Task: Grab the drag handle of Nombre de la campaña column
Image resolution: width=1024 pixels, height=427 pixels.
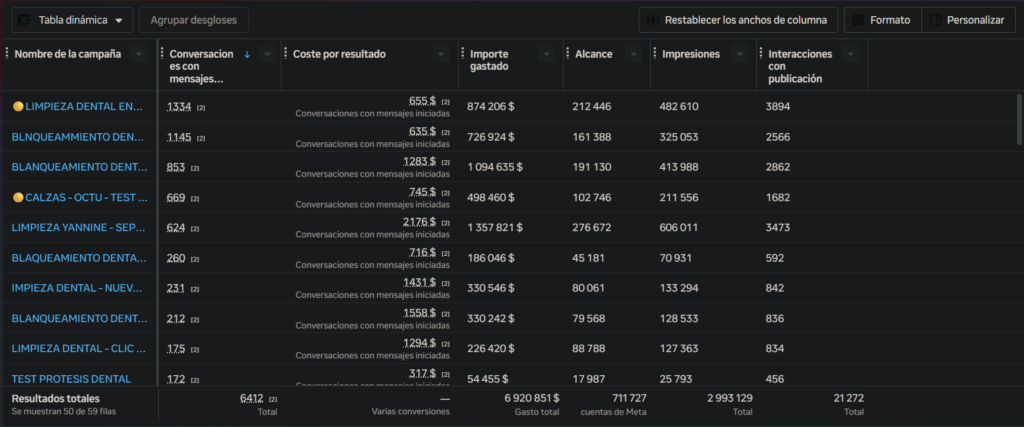Action: [7, 54]
